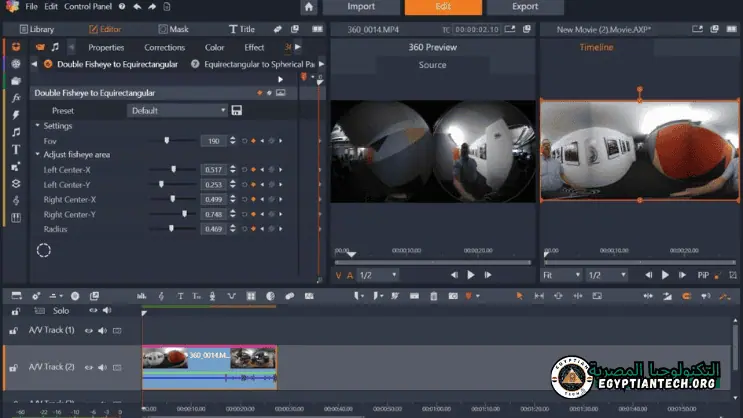This screenshot has width=743, height=418.
Task: Open the source preview 1/2 quality dropdown
Action: point(378,275)
